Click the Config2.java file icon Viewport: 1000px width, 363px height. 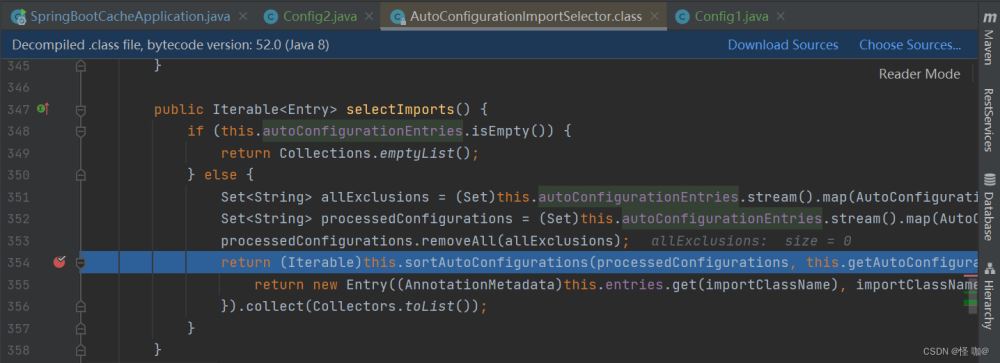(271, 17)
